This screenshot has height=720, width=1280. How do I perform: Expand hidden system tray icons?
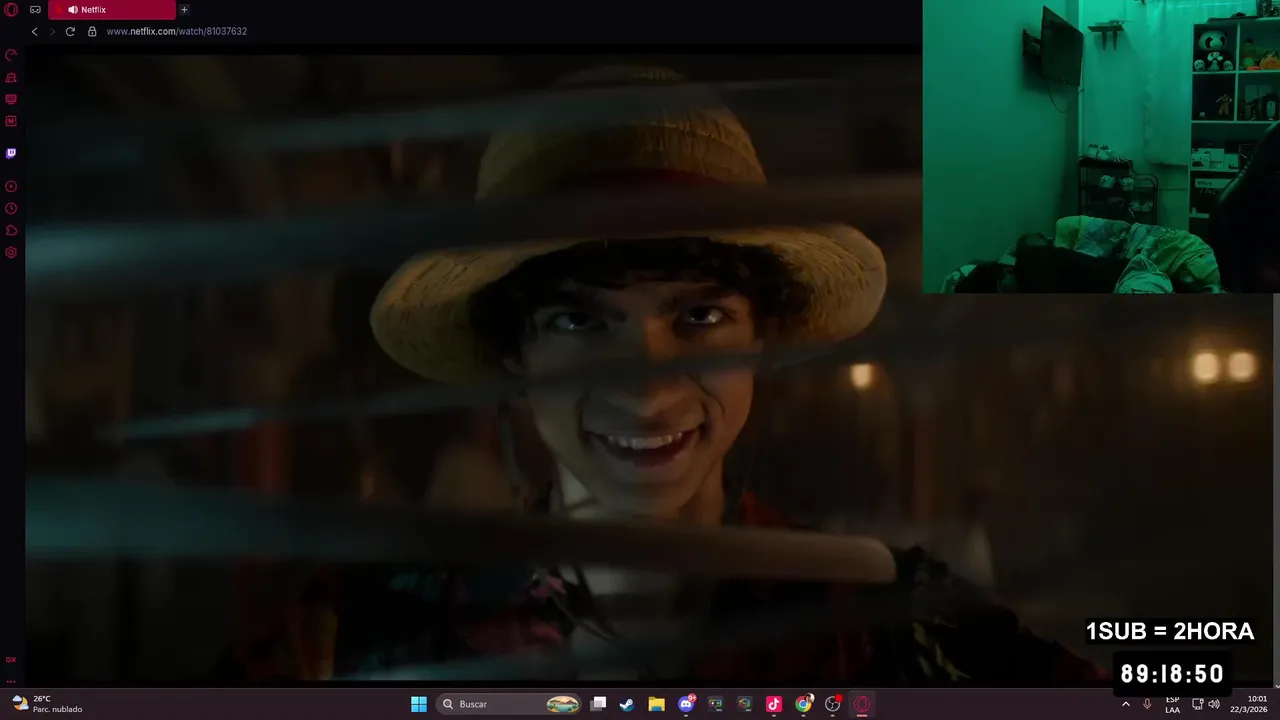coord(1125,704)
